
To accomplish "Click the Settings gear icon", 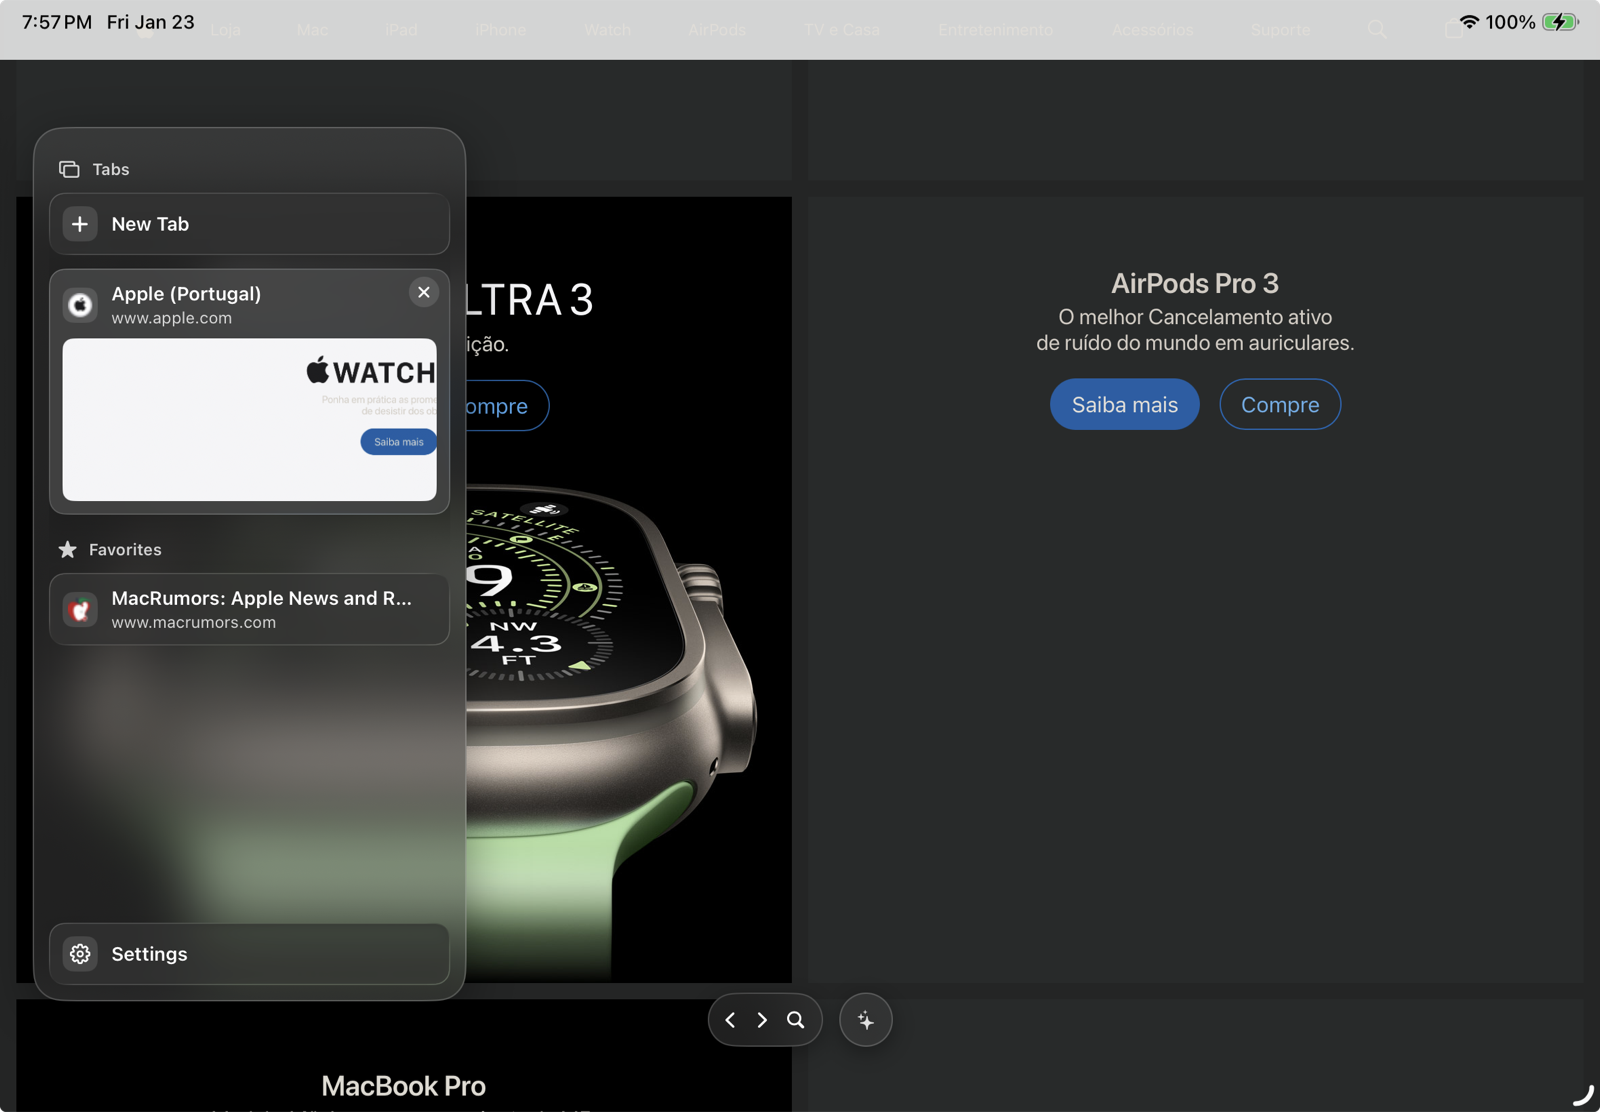I will point(80,954).
